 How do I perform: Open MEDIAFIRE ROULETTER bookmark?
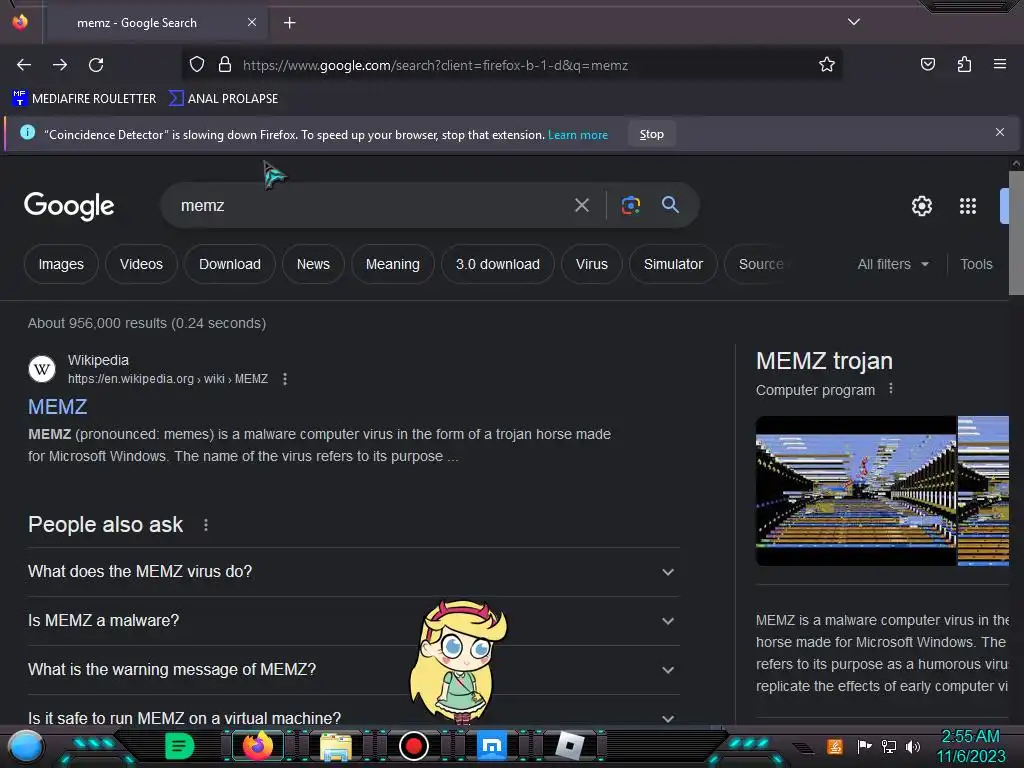[x=84, y=99]
